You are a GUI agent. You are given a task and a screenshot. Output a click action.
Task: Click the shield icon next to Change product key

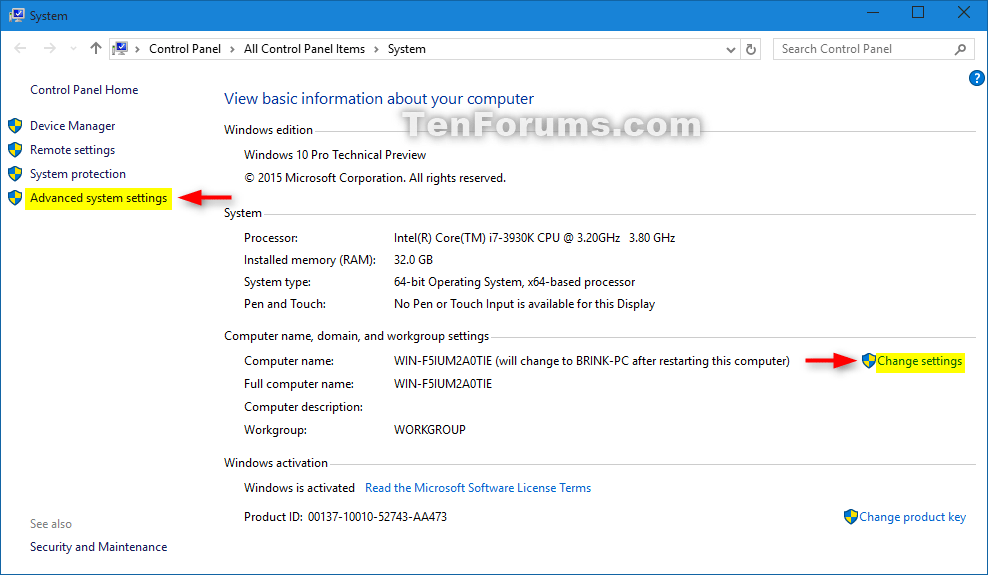coord(851,517)
